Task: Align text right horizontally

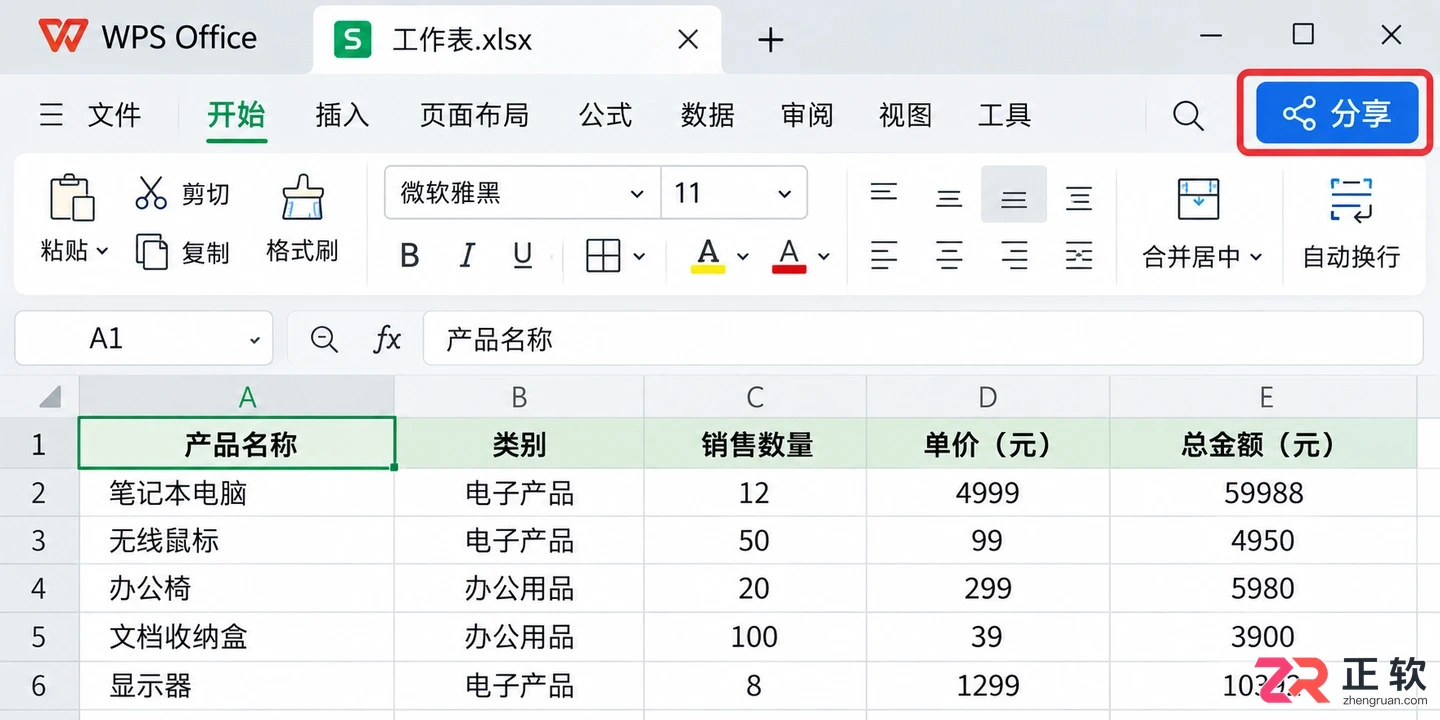Action: coord(1014,256)
